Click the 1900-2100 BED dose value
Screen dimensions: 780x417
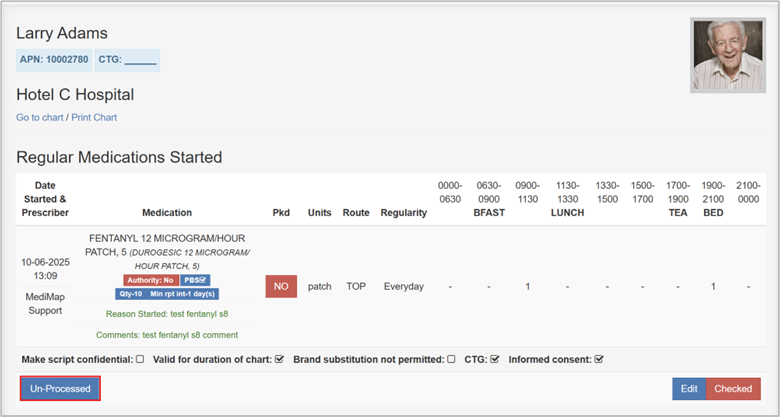click(x=713, y=287)
